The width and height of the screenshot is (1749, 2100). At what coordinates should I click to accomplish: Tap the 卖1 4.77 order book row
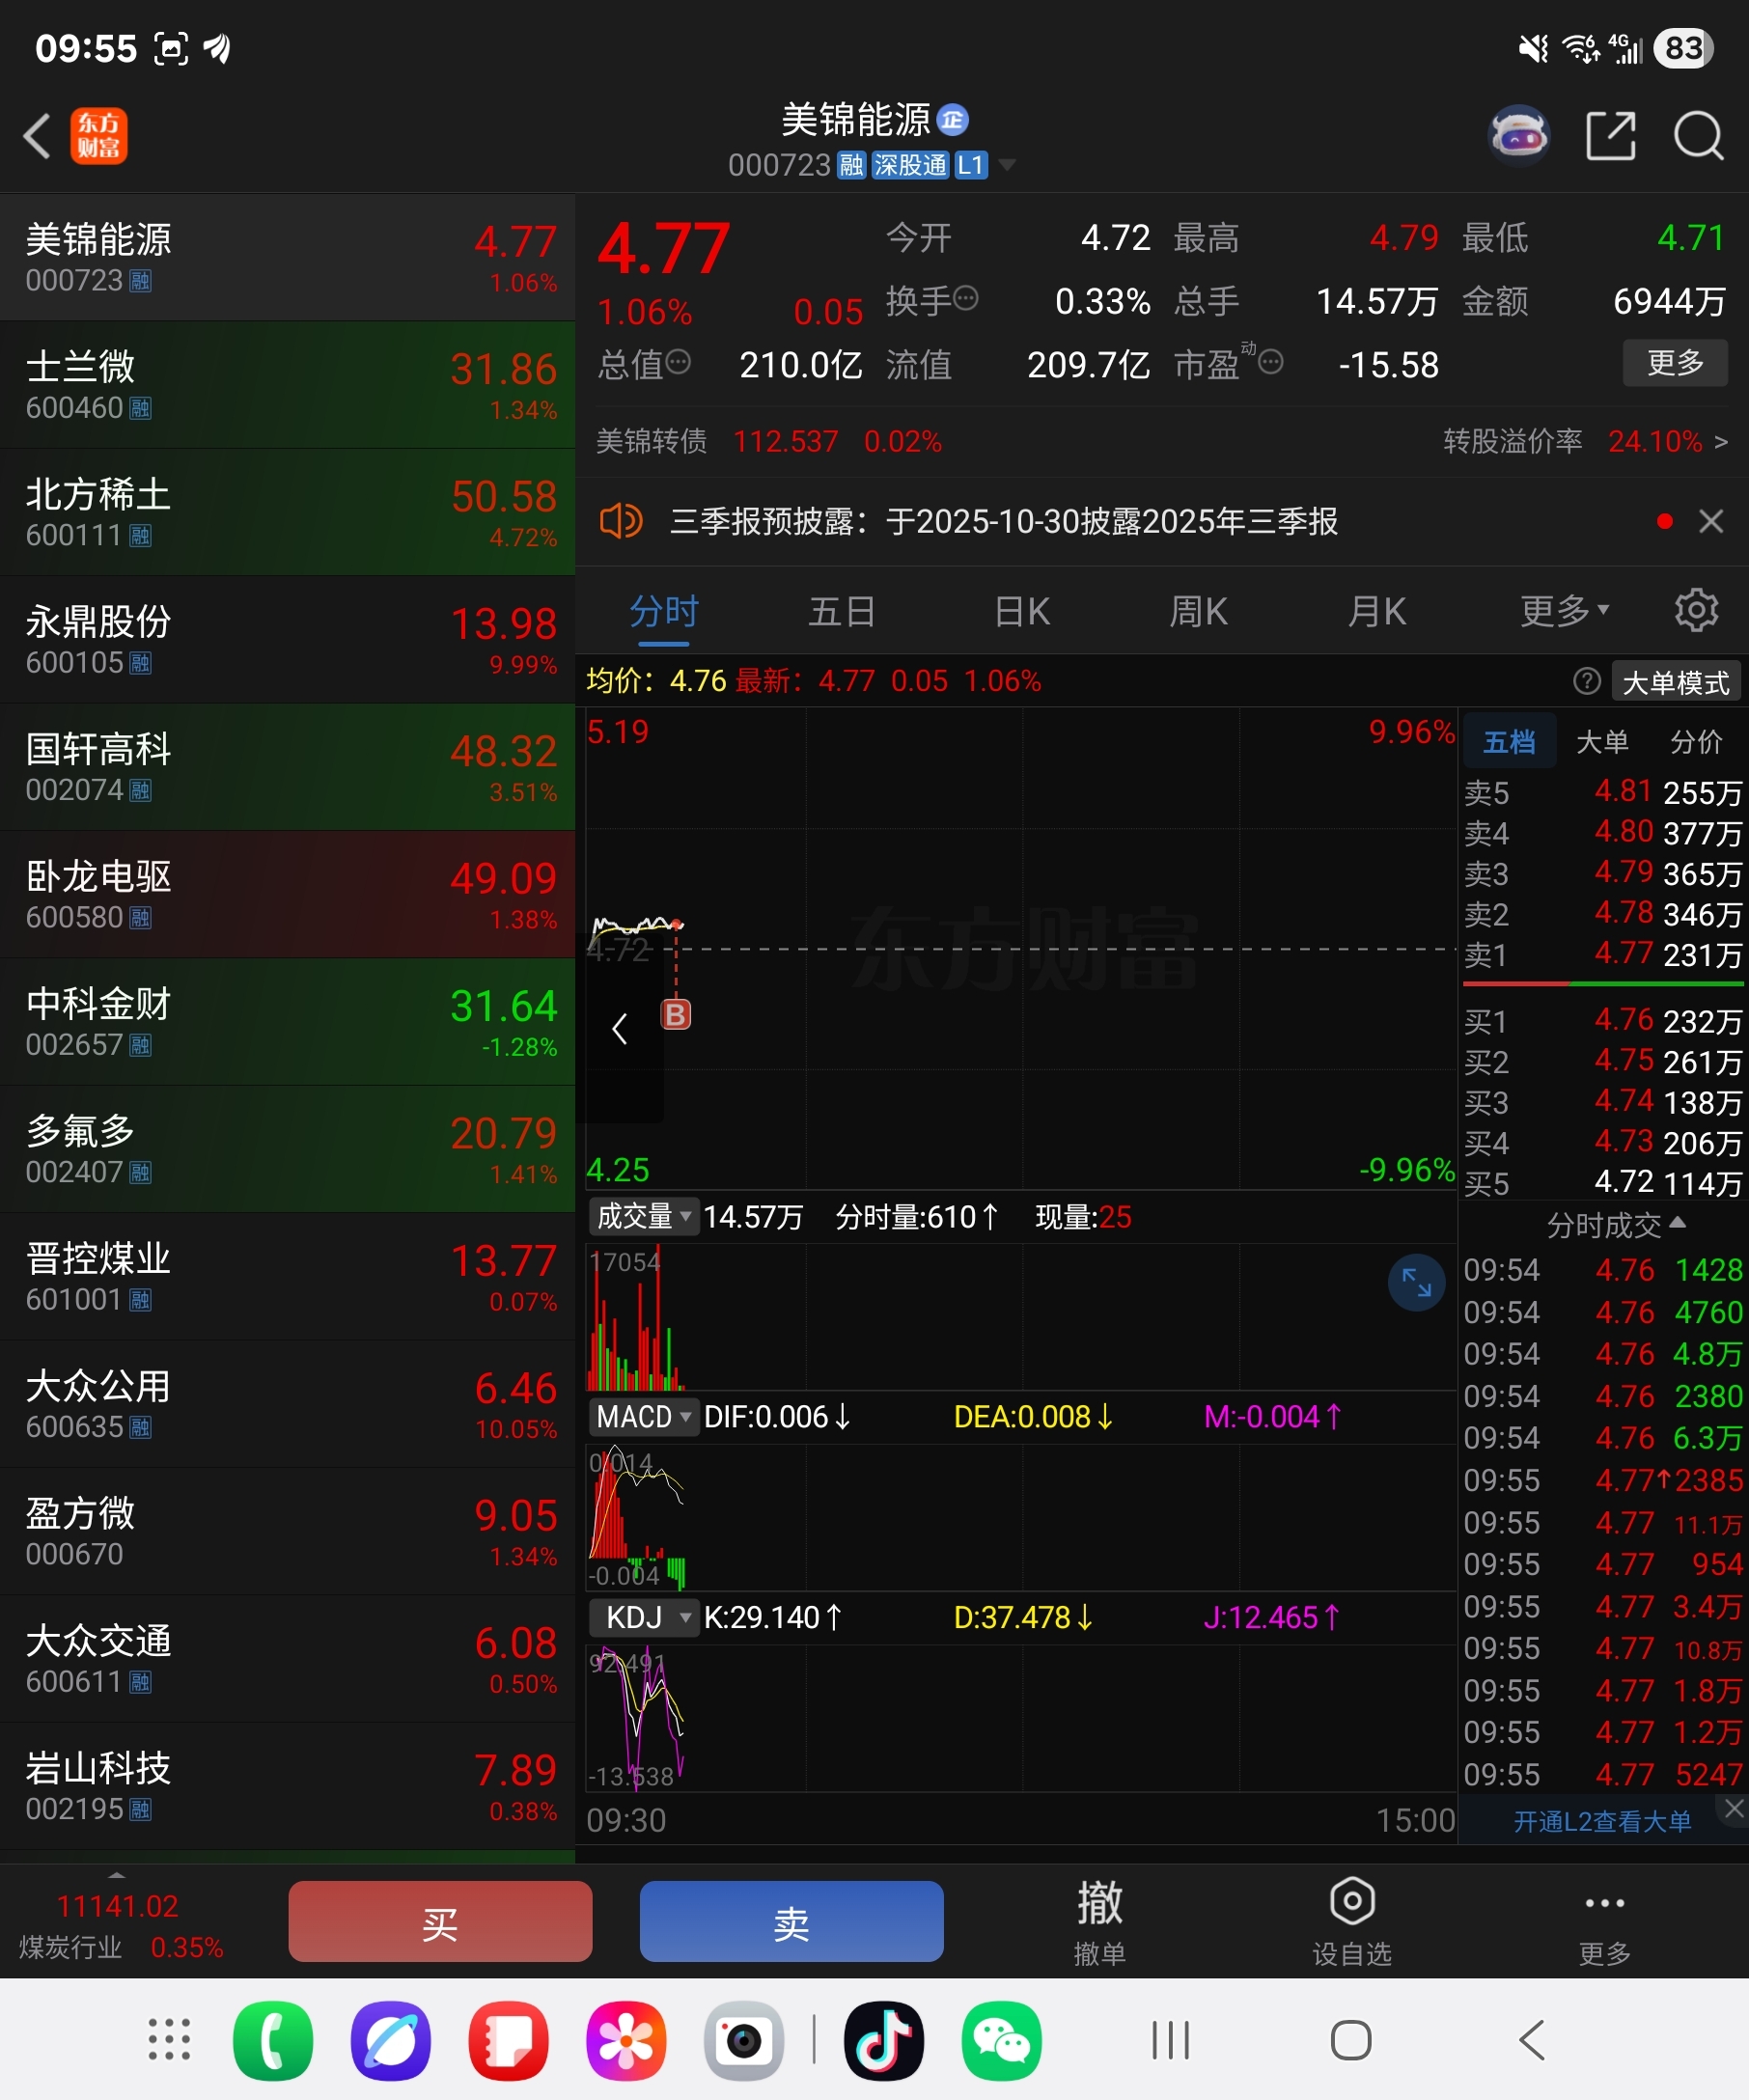coord(1603,955)
